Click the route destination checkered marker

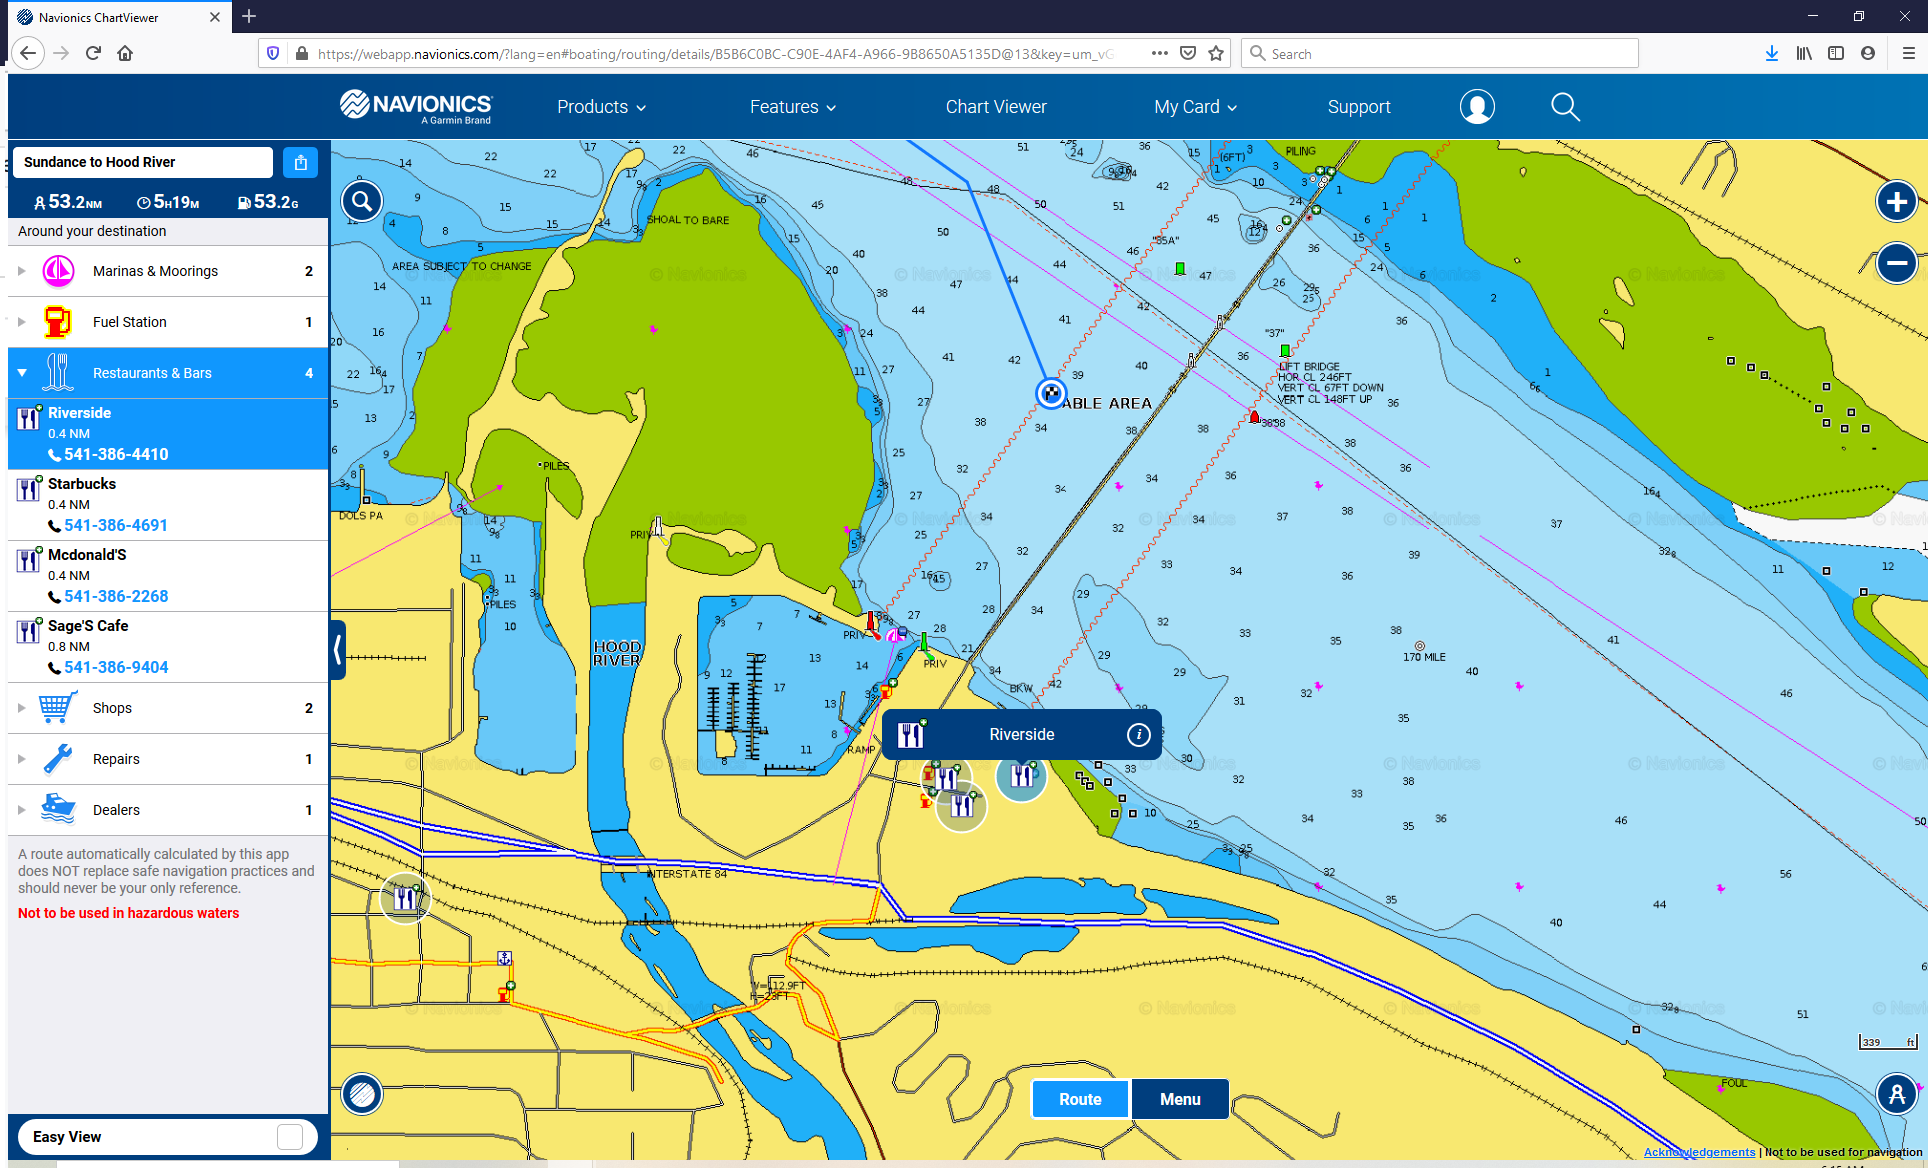click(1050, 393)
